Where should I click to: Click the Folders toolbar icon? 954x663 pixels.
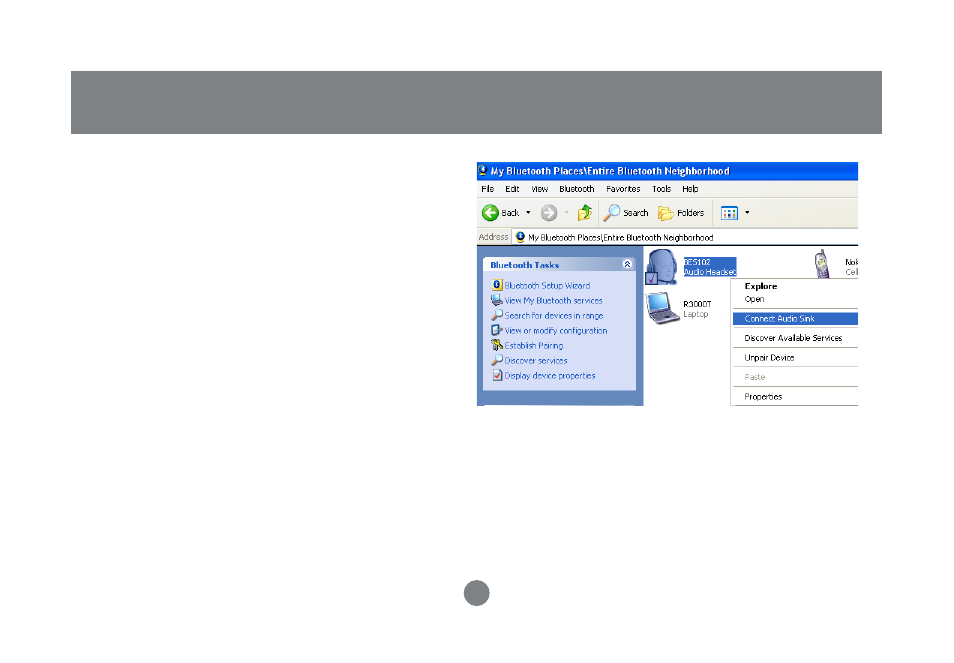(666, 213)
